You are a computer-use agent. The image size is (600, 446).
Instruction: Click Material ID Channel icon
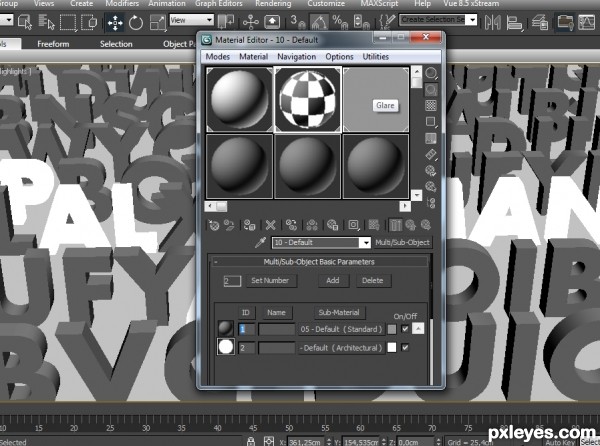[x=353, y=225]
